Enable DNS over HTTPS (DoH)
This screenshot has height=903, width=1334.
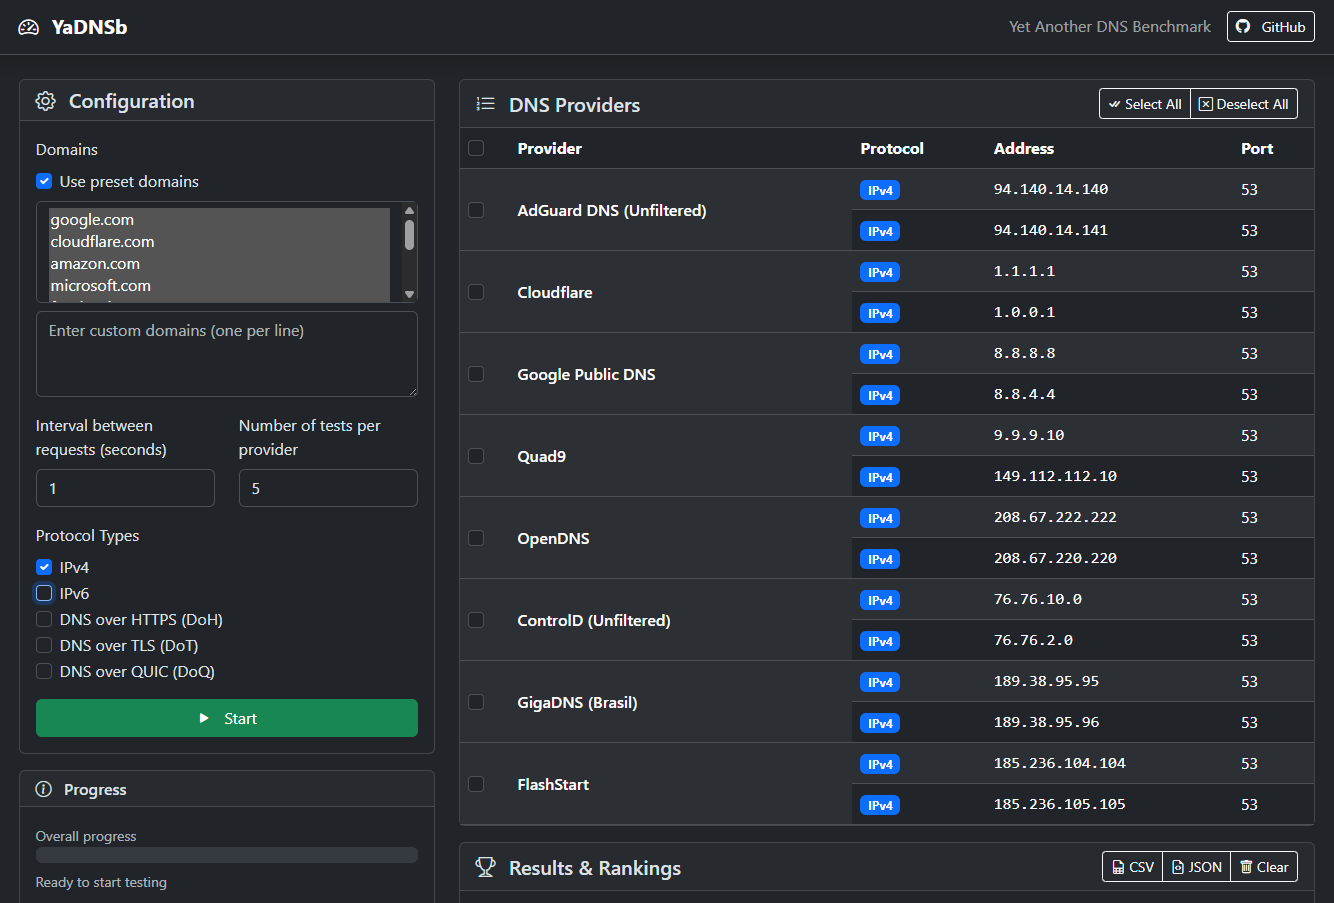point(44,619)
